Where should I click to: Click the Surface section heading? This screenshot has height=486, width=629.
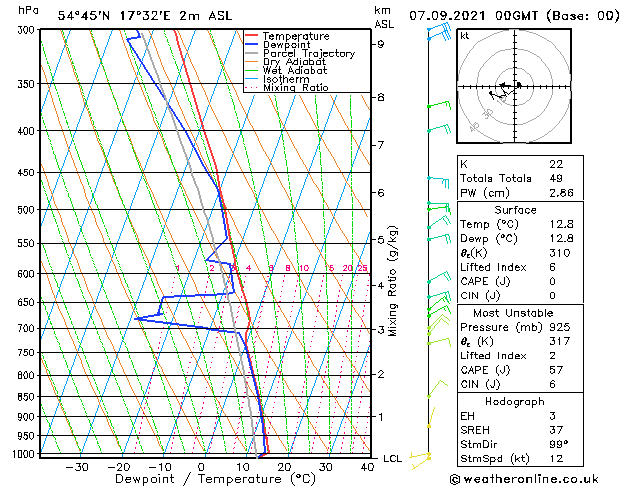515,210
